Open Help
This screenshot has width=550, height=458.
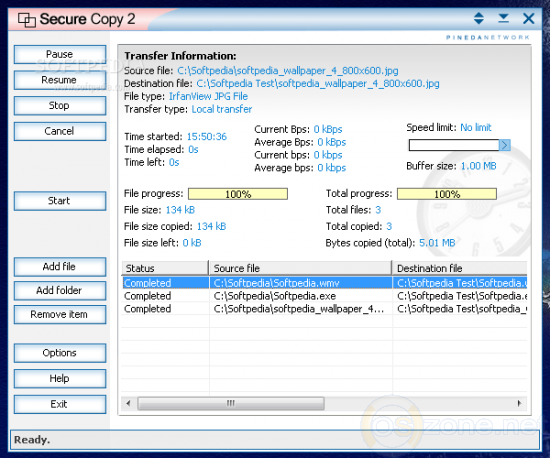coord(60,378)
